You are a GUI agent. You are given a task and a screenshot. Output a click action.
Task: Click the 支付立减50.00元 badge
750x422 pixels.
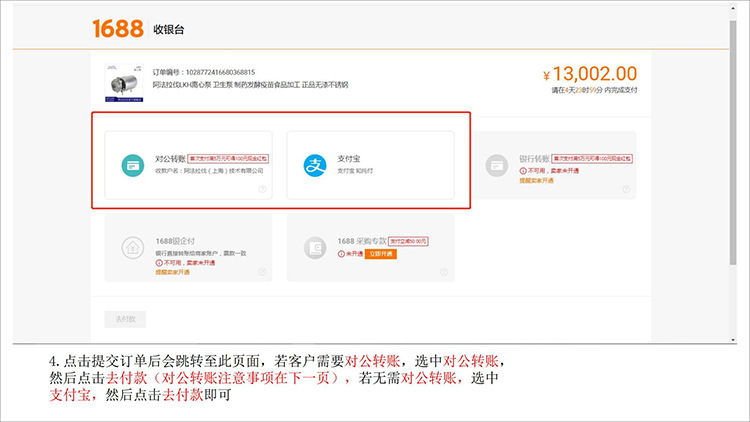[408, 241]
